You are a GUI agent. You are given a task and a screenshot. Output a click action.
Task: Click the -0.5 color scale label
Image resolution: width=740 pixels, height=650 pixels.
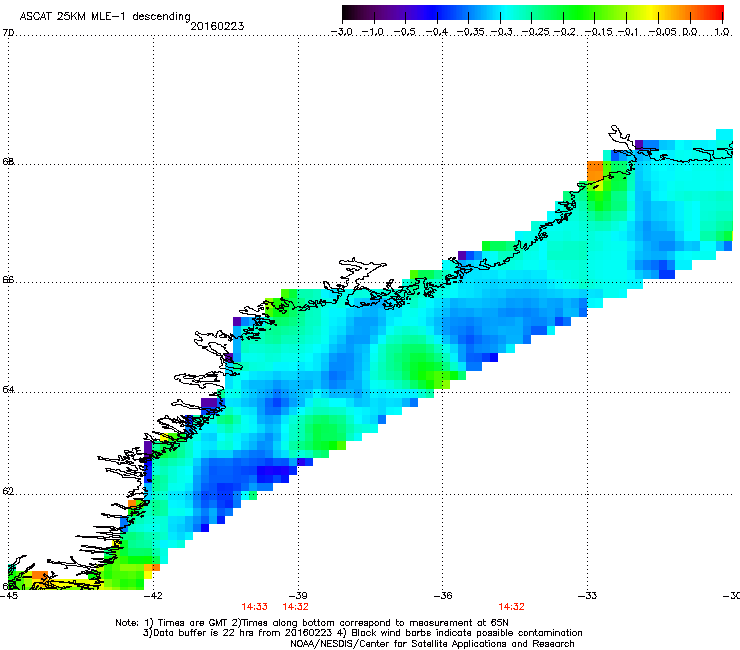coord(405,32)
